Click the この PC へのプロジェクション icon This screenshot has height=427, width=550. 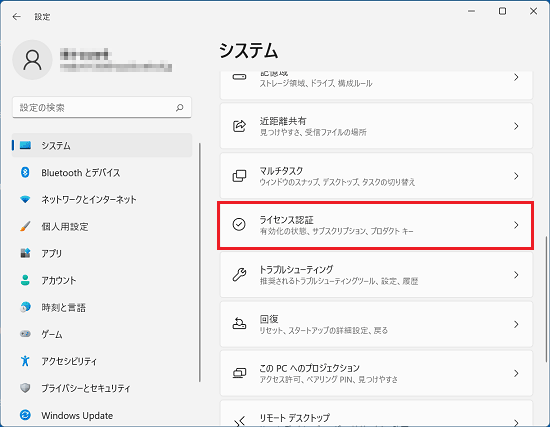pyautogui.click(x=239, y=373)
